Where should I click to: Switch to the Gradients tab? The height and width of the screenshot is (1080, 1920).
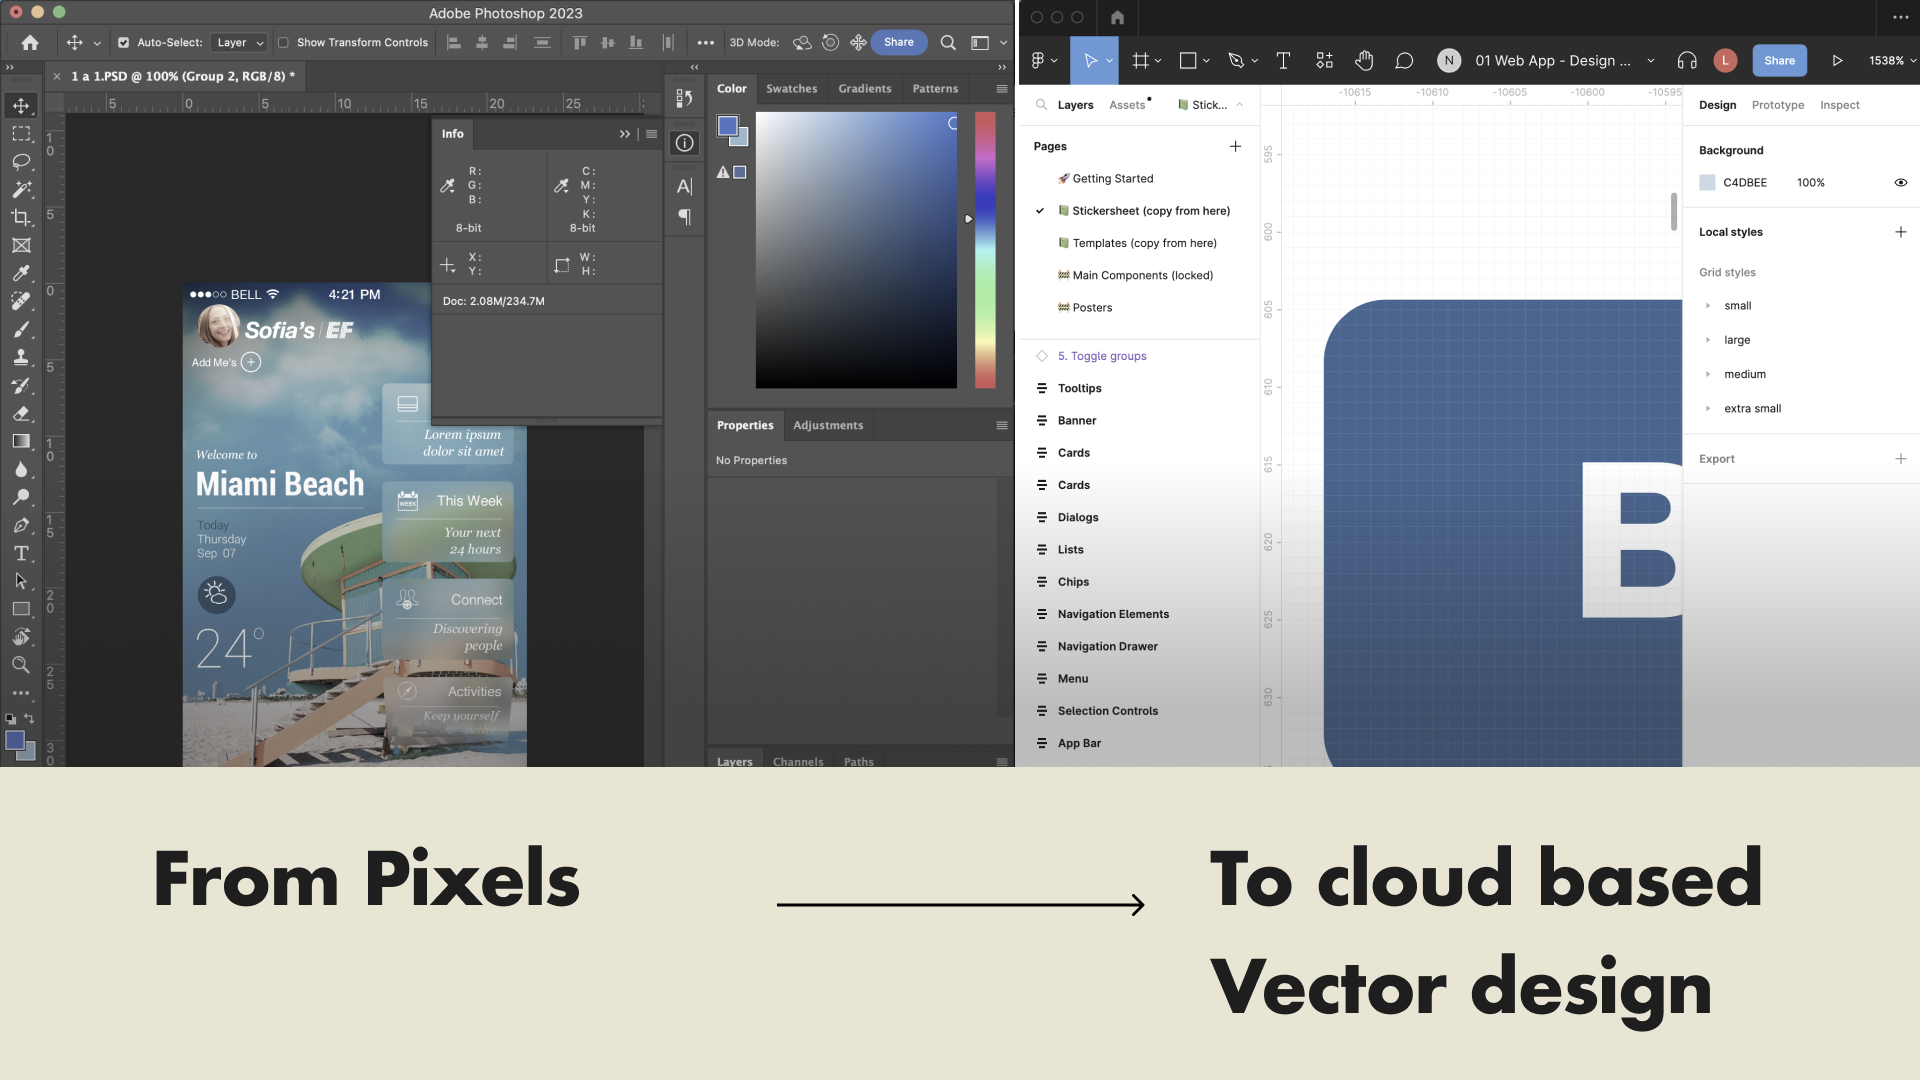(865, 88)
